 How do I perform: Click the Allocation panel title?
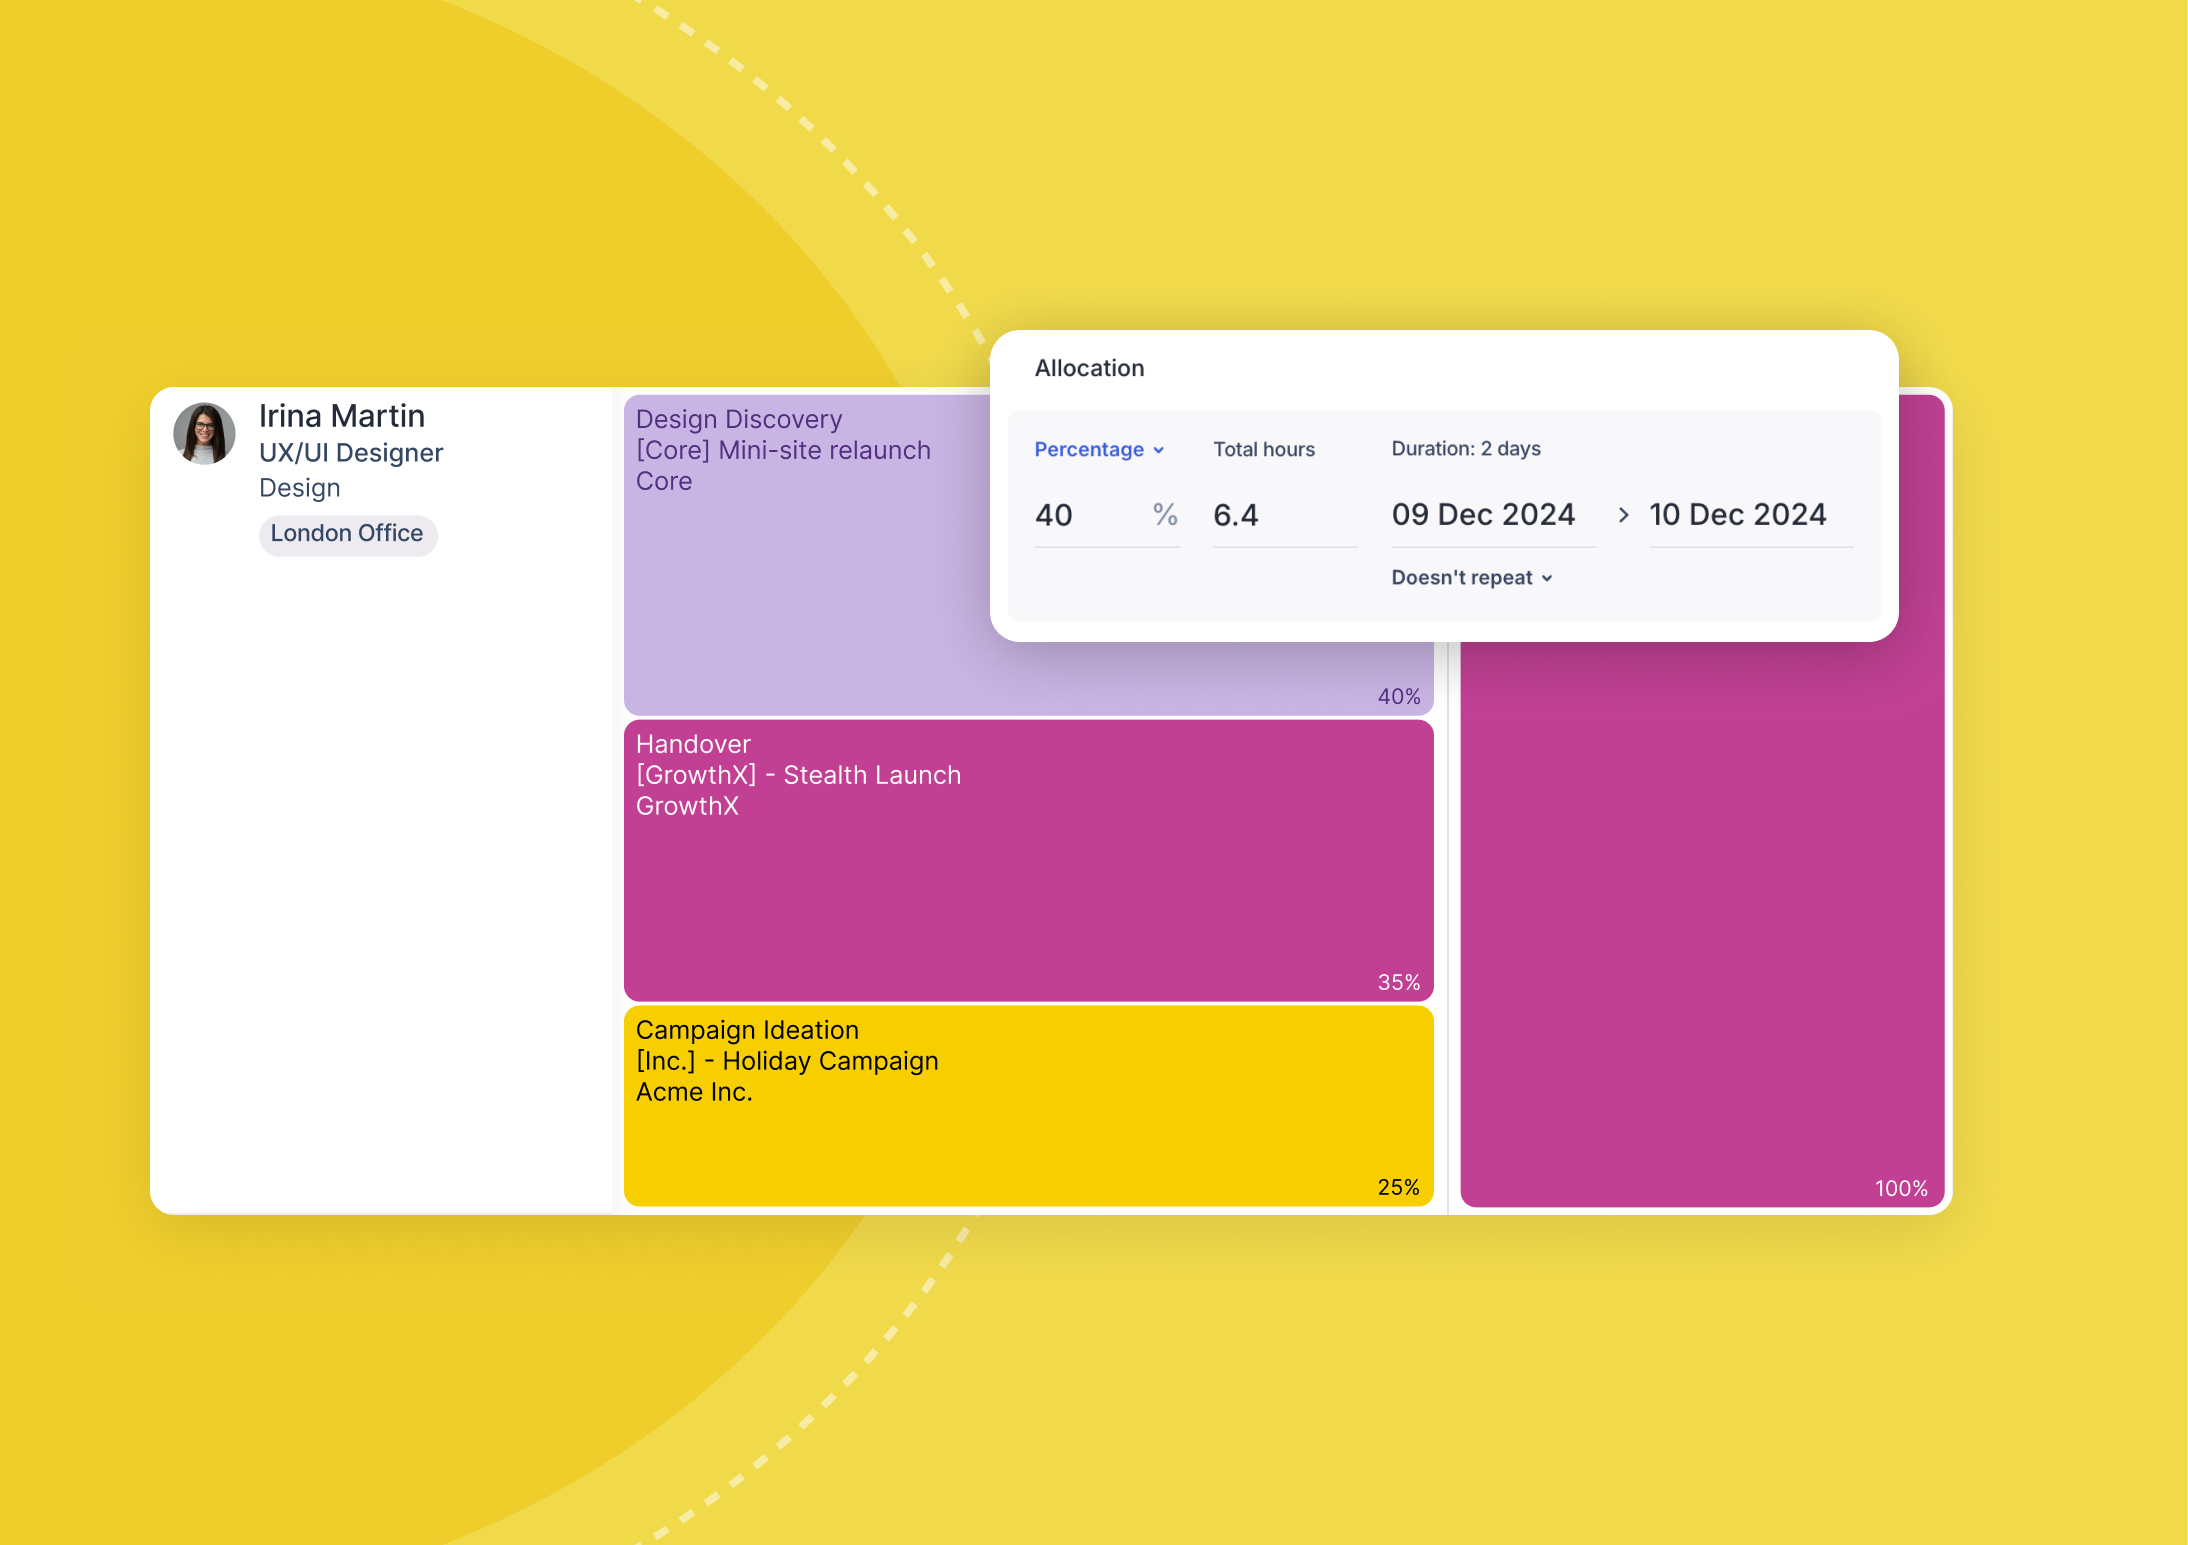[x=1089, y=368]
